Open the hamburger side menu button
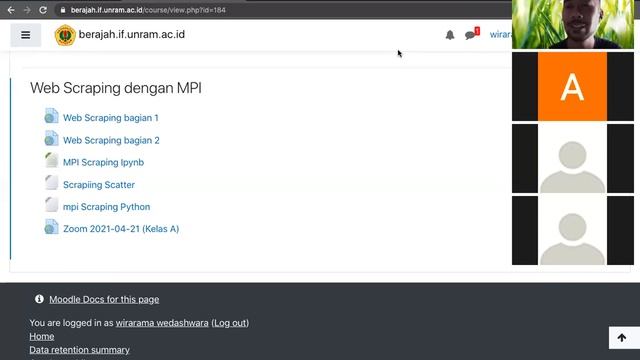The image size is (640, 360). [x=26, y=35]
